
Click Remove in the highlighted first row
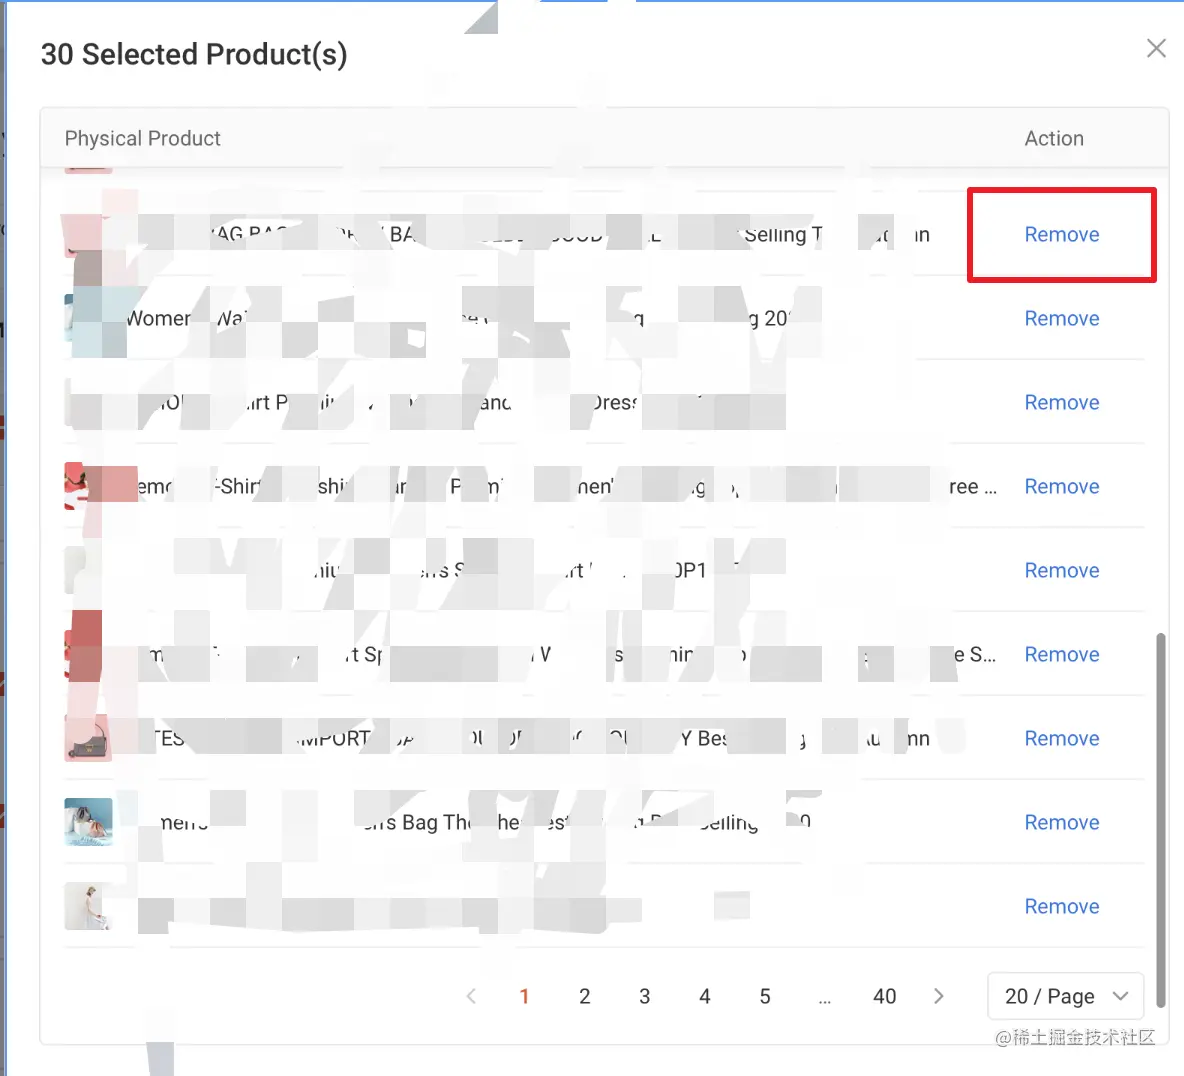click(x=1061, y=235)
